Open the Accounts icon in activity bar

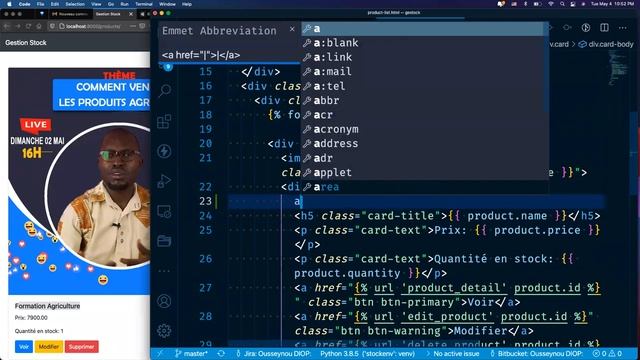tap(164, 301)
